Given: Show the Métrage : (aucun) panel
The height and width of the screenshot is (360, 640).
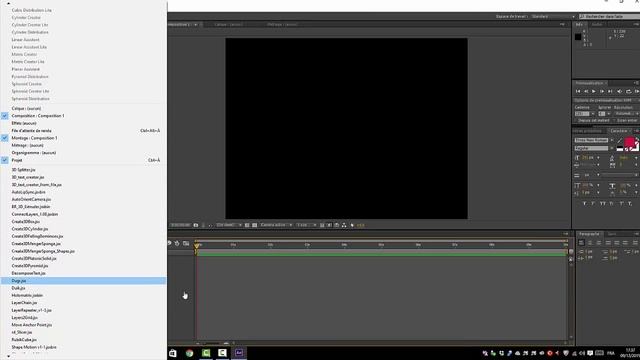Looking at the screenshot, I should point(83,145).
